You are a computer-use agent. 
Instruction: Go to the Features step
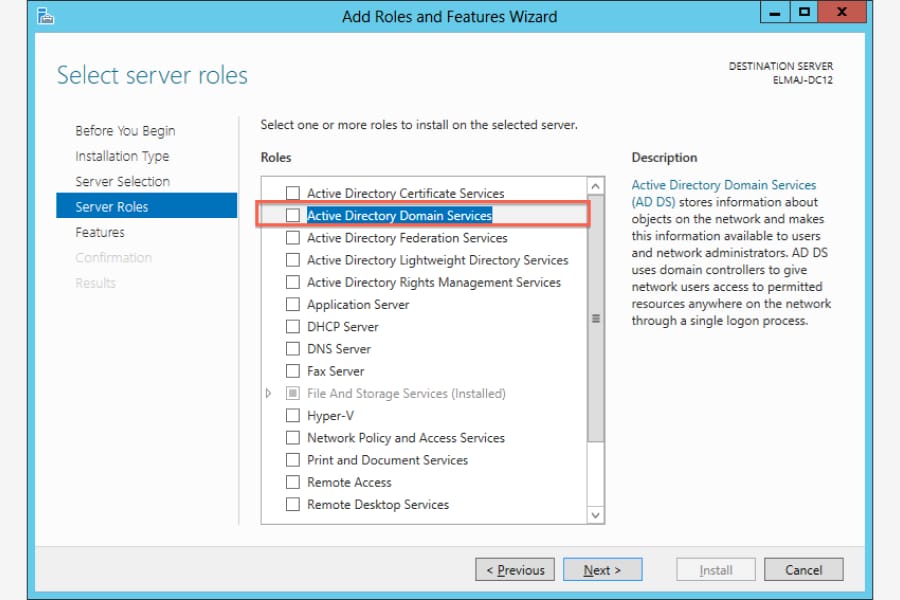click(100, 232)
